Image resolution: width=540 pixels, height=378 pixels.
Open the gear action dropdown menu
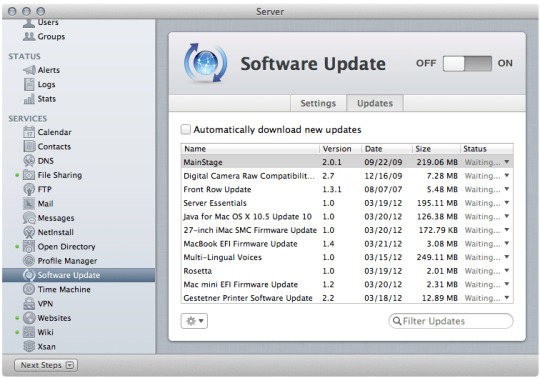pyautogui.click(x=194, y=321)
